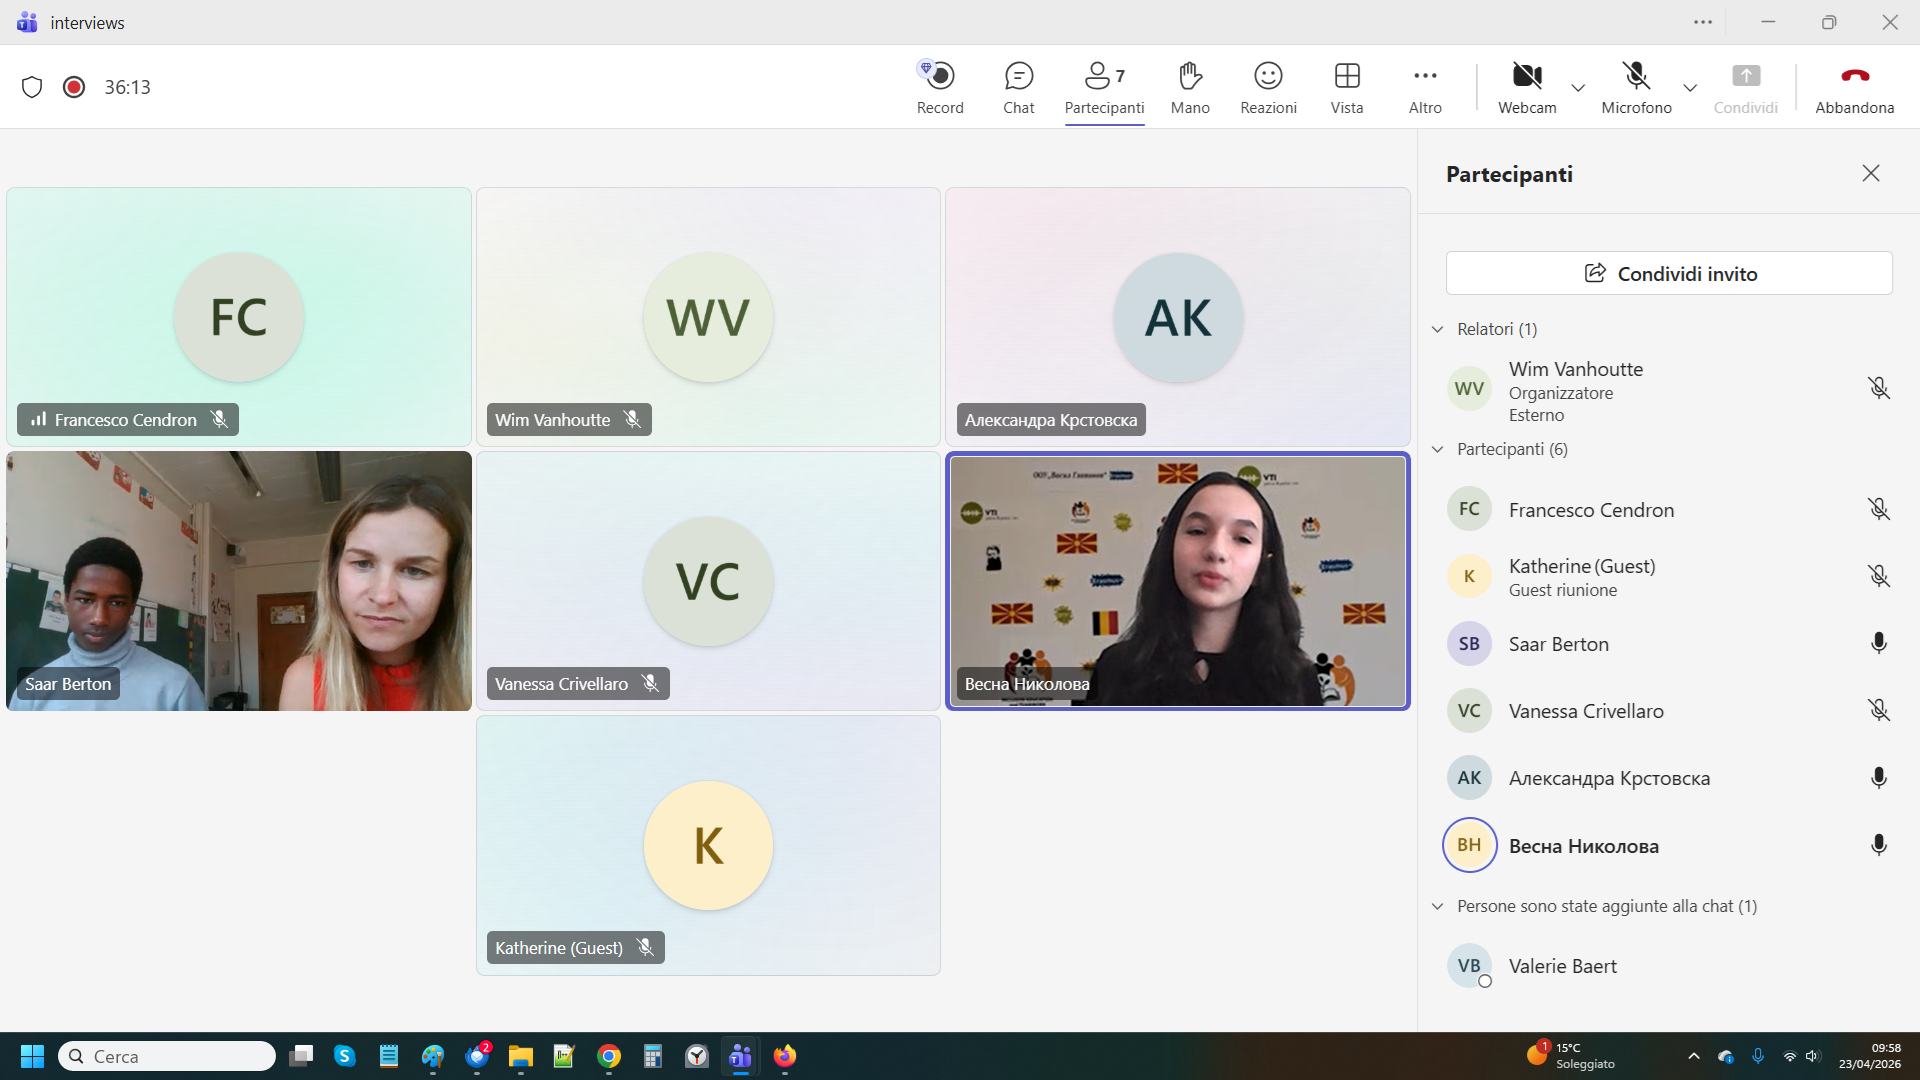Click the shield security icon
Viewport: 1920px width, 1080px height.
pyautogui.click(x=32, y=87)
